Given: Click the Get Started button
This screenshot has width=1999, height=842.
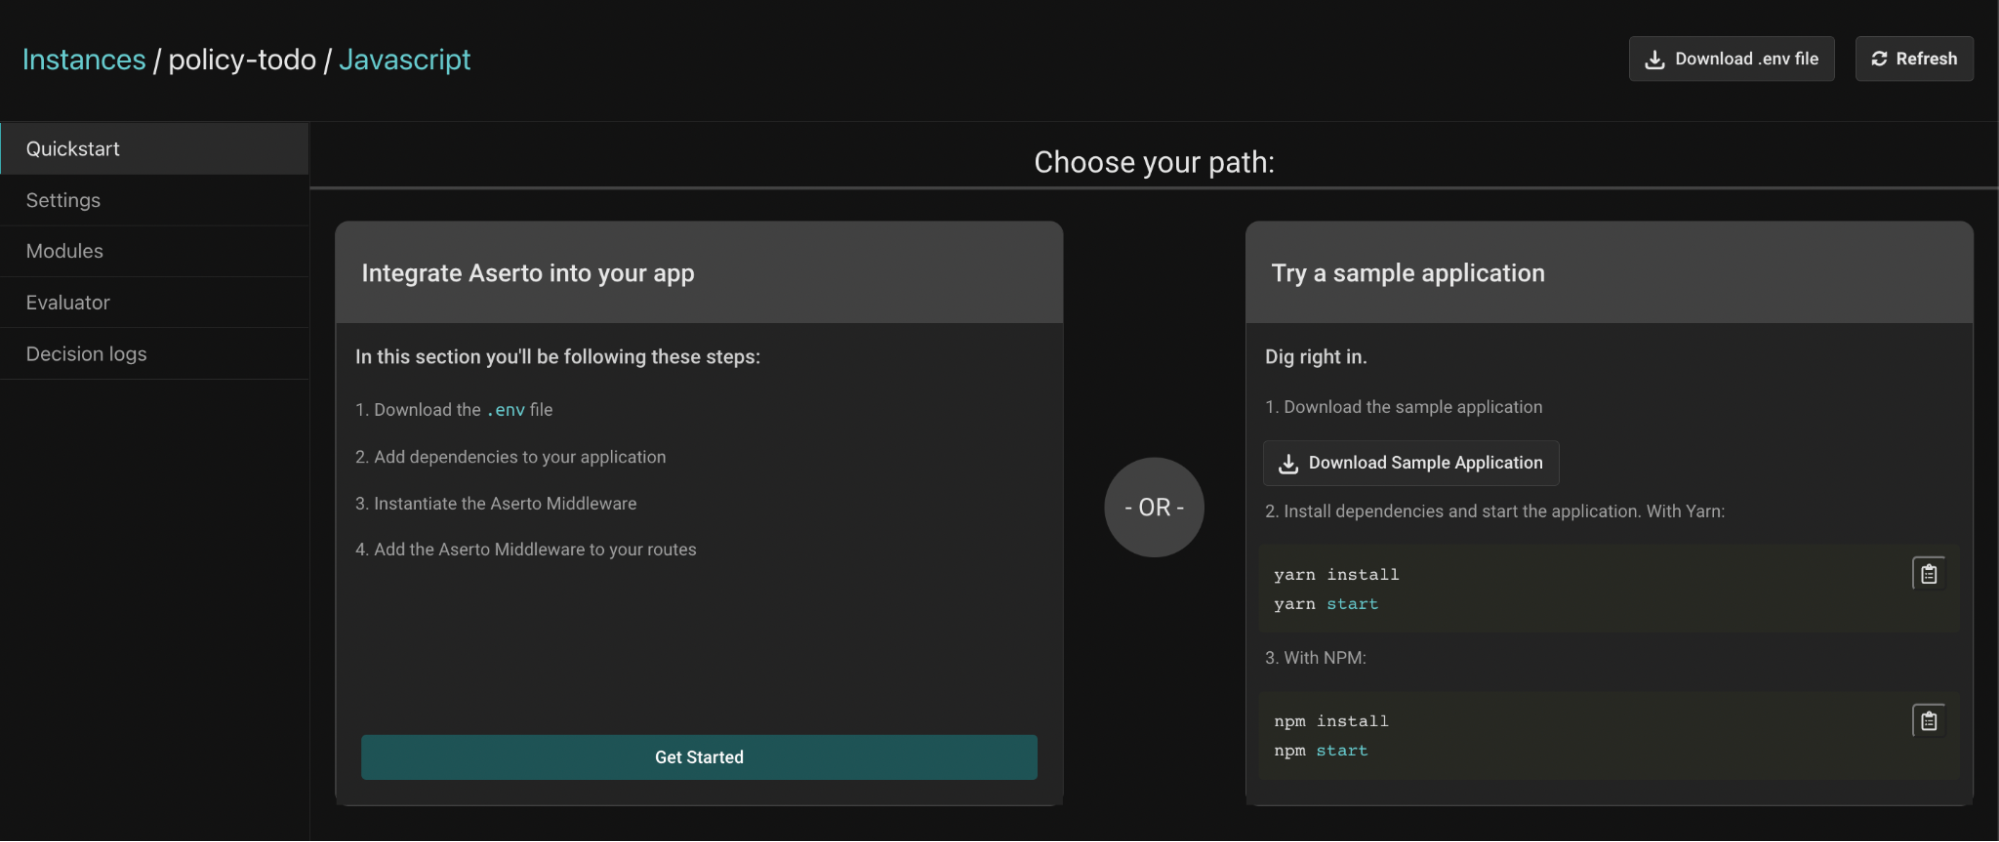Looking at the screenshot, I should pyautogui.click(x=699, y=757).
